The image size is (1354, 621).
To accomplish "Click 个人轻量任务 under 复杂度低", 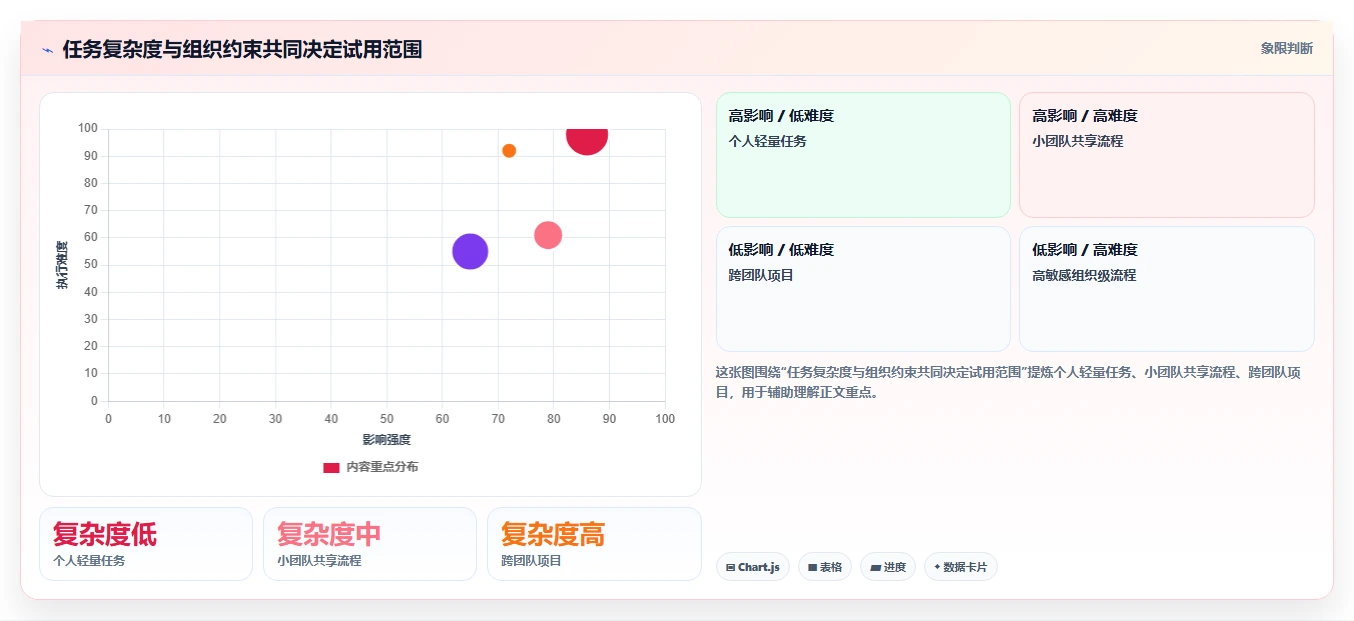I will pyautogui.click(x=89, y=561).
